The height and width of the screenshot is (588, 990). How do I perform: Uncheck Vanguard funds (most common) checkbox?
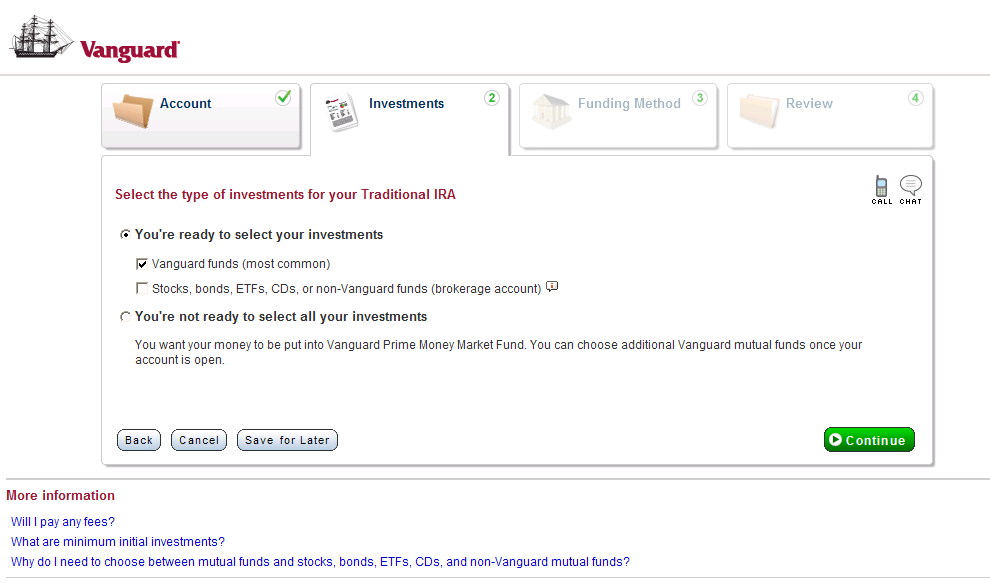(x=142, y=264)
